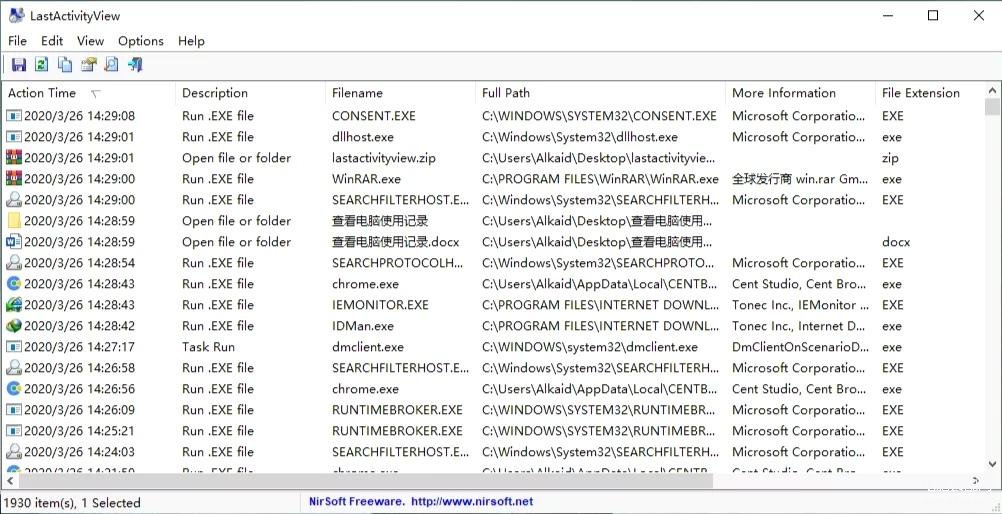Select the dmclient.exe Task Run row
This screenshot has height=514, width=1002.
[x=368, y=347]
